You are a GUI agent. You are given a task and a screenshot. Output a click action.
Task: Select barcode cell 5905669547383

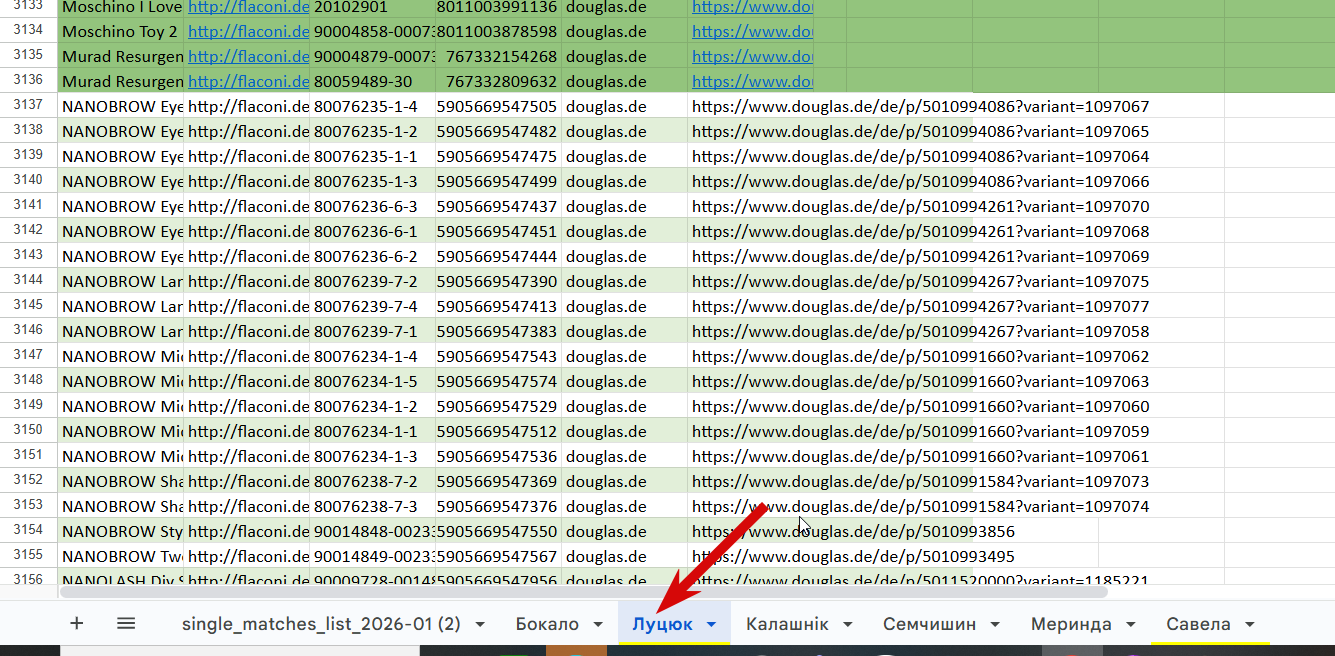499,331
